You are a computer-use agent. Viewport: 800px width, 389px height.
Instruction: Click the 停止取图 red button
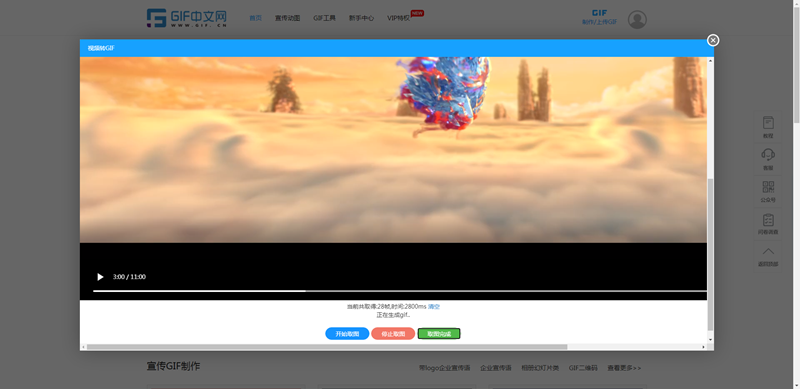coord(393,334)
